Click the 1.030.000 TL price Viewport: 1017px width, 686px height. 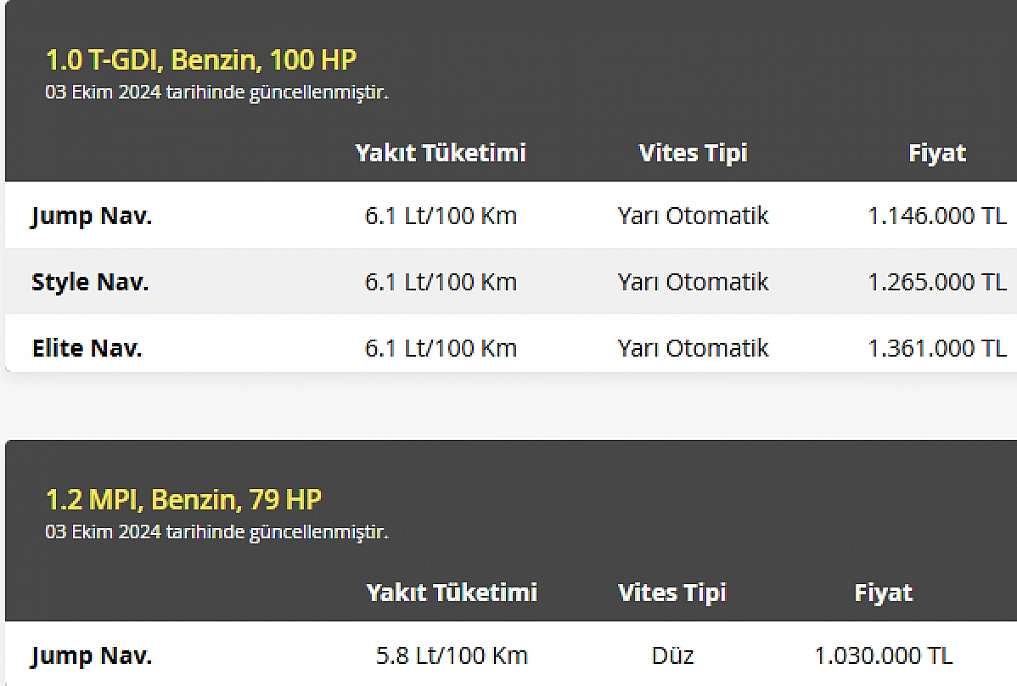tap(883, 656)
